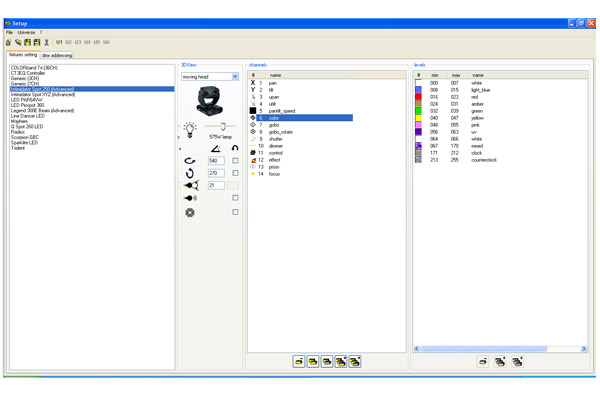Screen dimensions: 600x400
Task: Open the Universe menu
Action: [x=26, y=32]
